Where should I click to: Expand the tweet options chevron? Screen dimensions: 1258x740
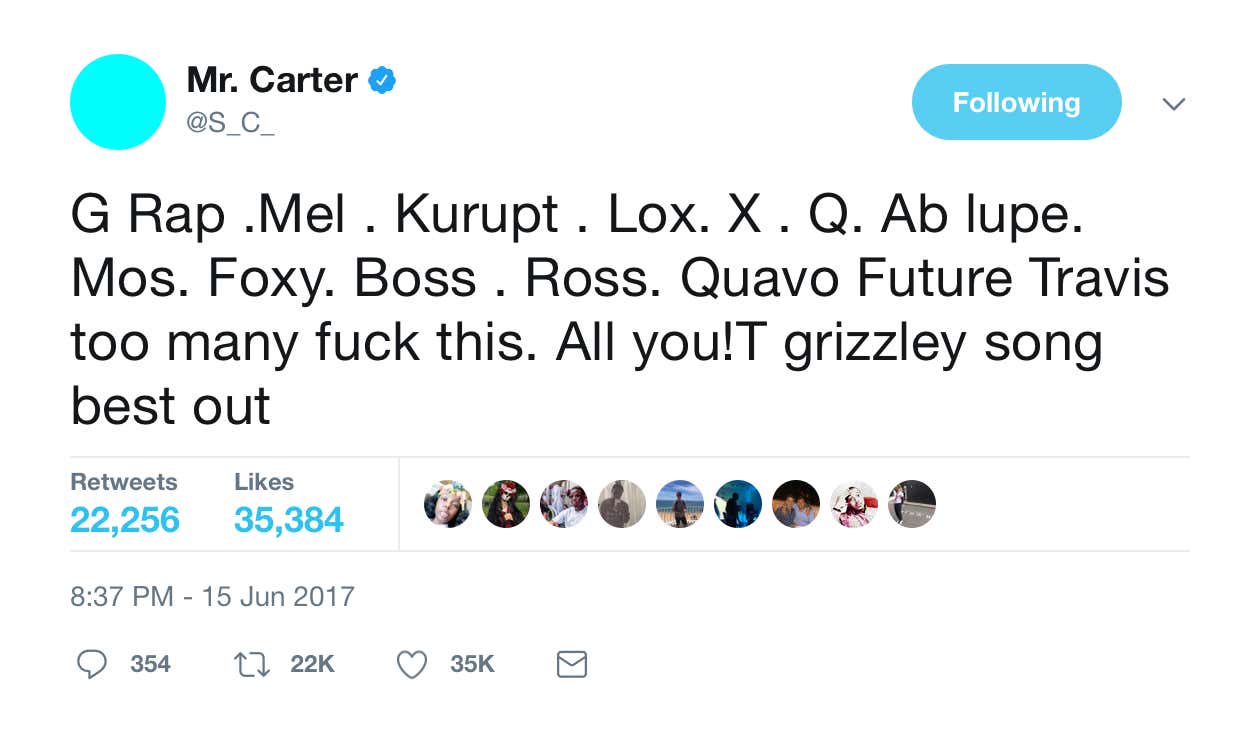(1175, 104)
